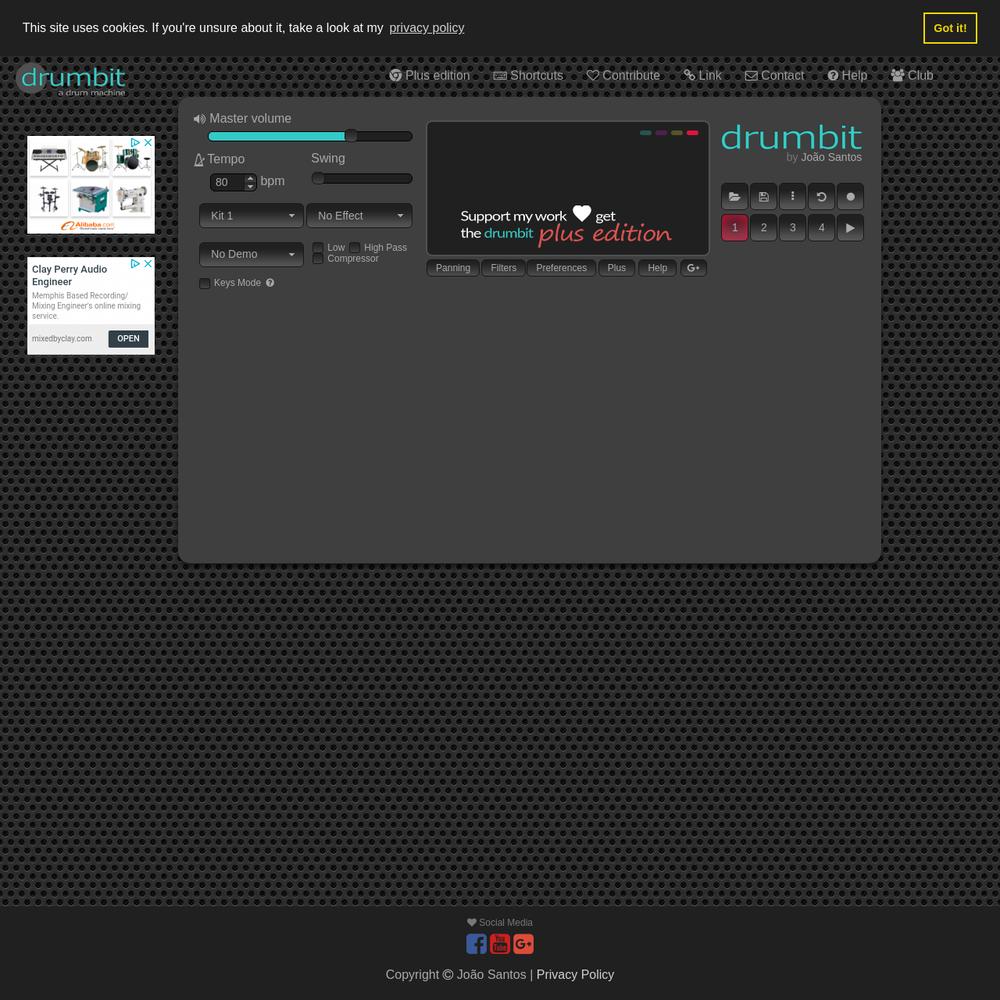Open Privacy Policy link in footer
1000x1000 pixels.
(x=575, y=974)
